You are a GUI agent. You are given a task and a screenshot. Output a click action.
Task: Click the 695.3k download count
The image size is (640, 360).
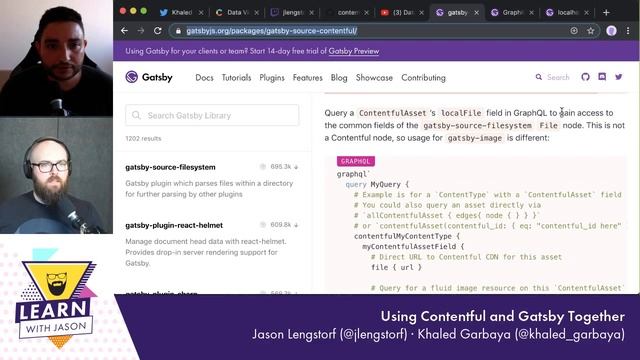(x=280, y=167)
